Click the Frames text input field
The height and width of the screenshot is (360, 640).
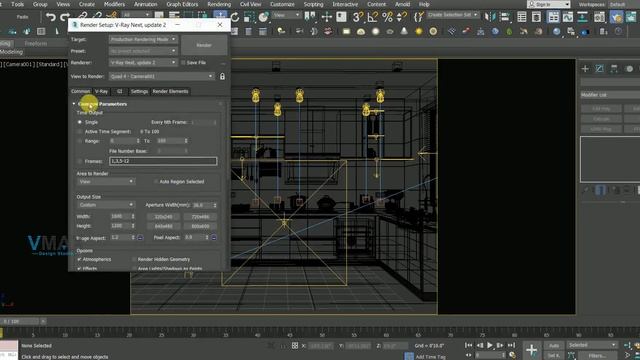[163, 161]
